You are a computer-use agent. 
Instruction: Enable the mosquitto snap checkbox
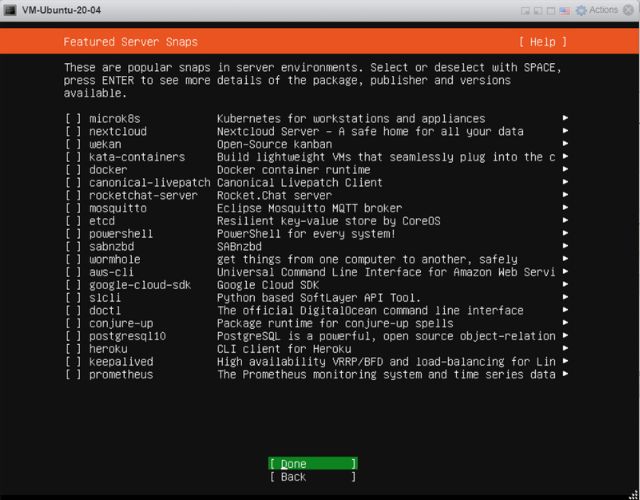(x=73, y=208)
